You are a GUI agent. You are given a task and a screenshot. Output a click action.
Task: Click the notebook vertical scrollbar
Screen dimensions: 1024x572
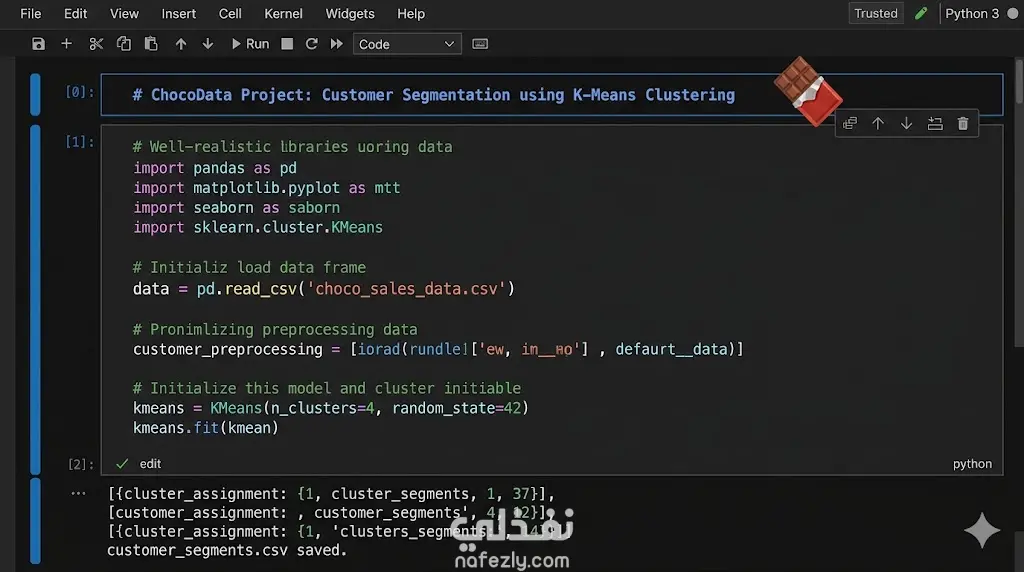[x=1019, y=82]
